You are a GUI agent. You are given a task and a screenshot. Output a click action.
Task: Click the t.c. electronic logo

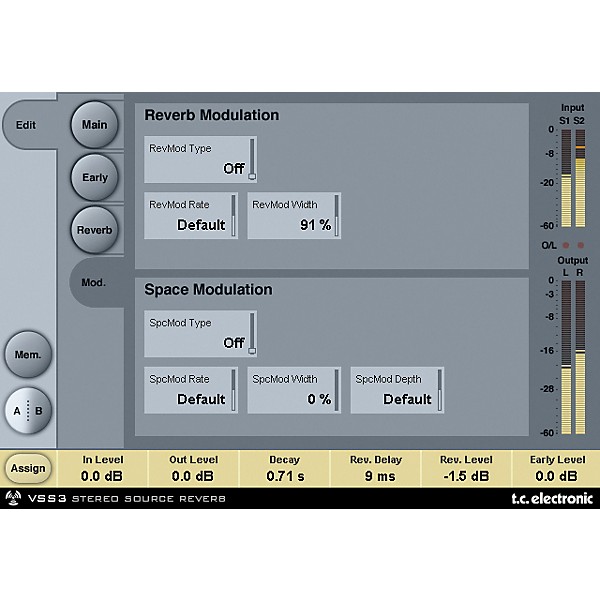point(552,499)
